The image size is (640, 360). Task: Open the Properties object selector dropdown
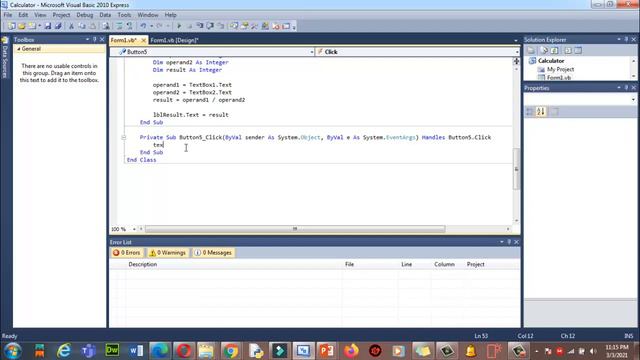[x=633, y=99]
